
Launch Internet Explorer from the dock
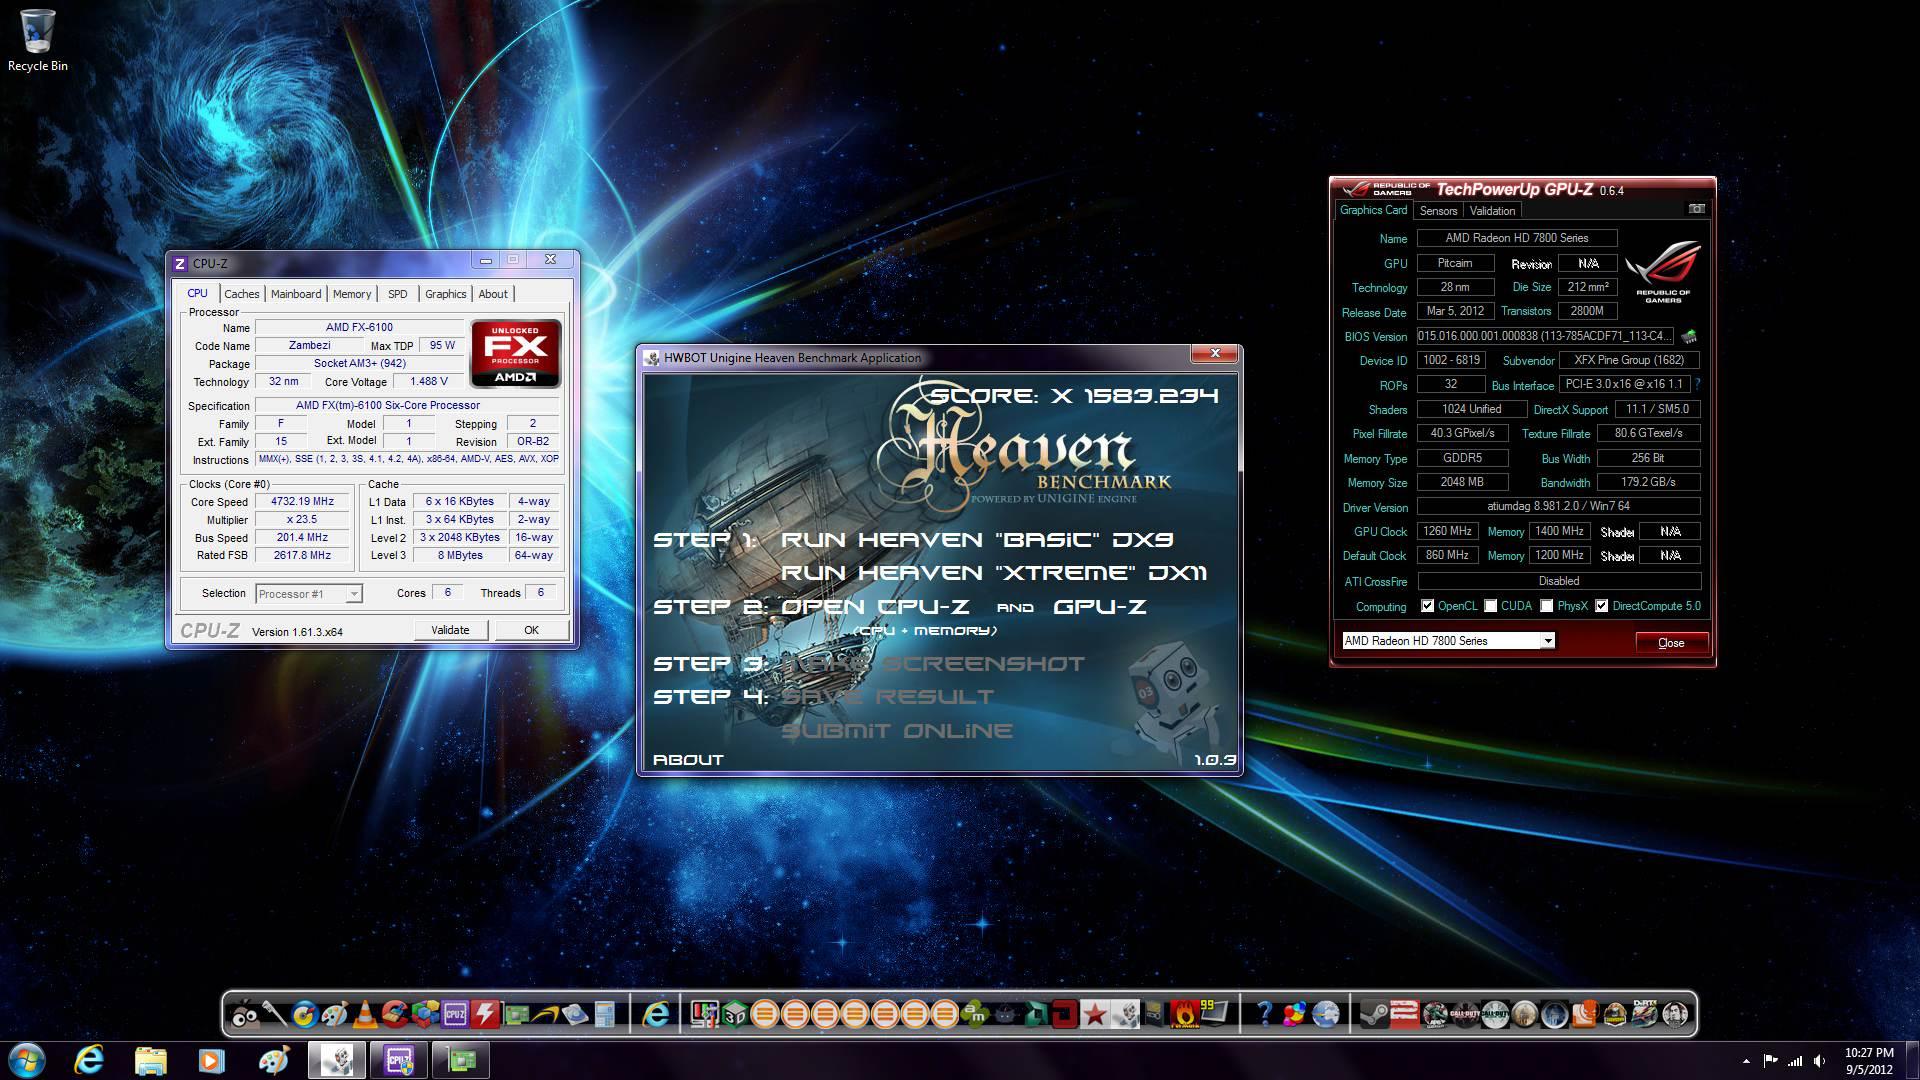(655, 1015)
